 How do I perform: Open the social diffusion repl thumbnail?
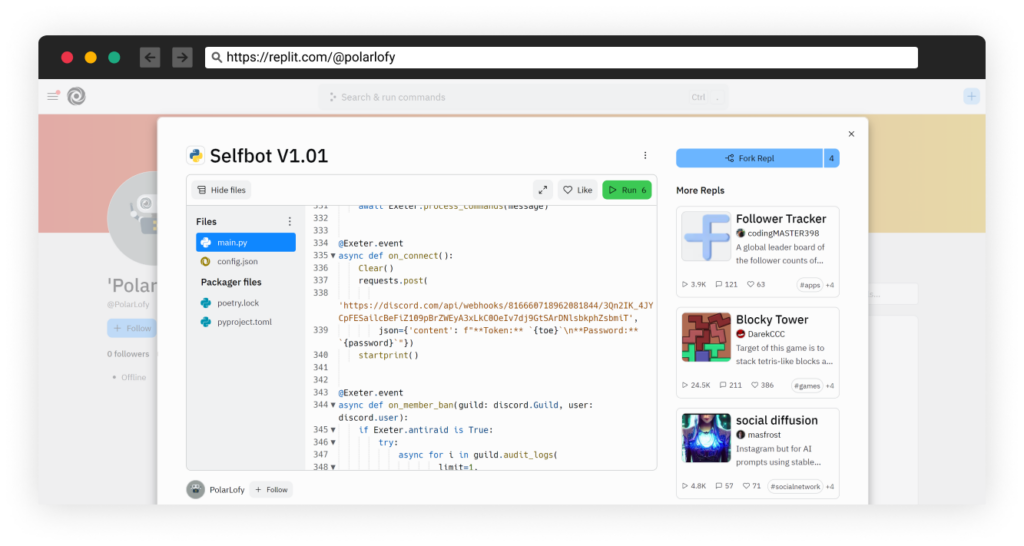click(706, 438)
